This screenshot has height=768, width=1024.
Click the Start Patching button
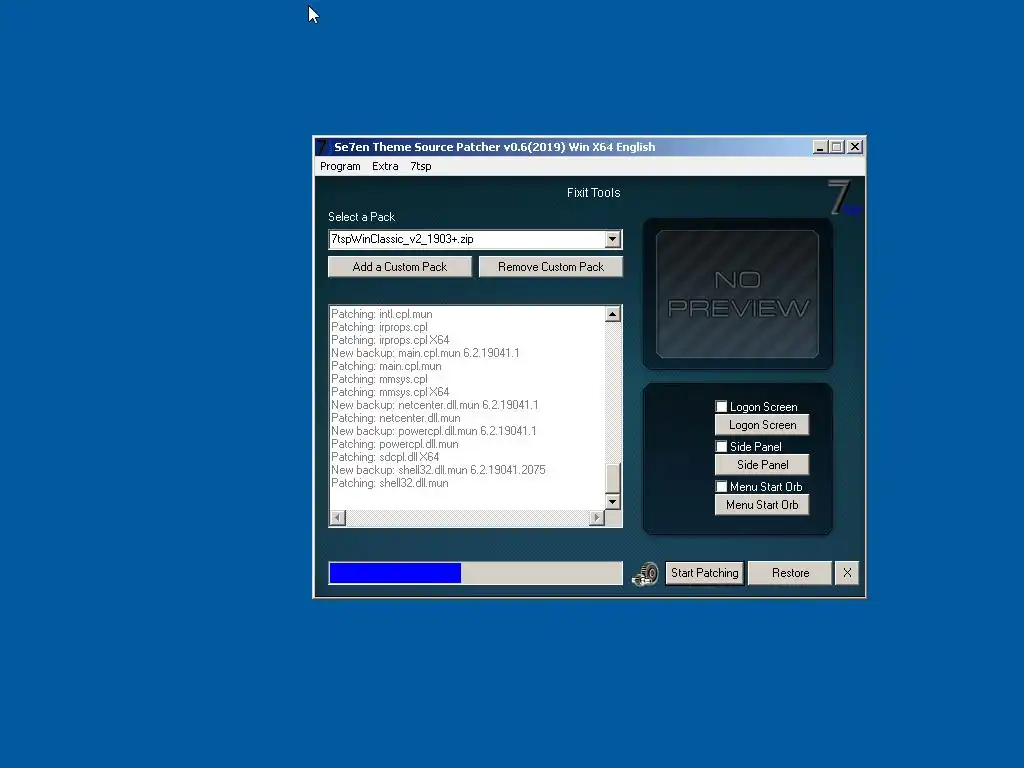[705, 573]
